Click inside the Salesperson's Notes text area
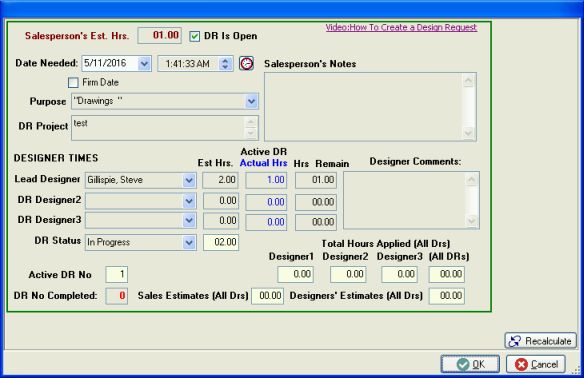Image resolution: width=584 pixels, height=378 pixels. coord(370,107)
